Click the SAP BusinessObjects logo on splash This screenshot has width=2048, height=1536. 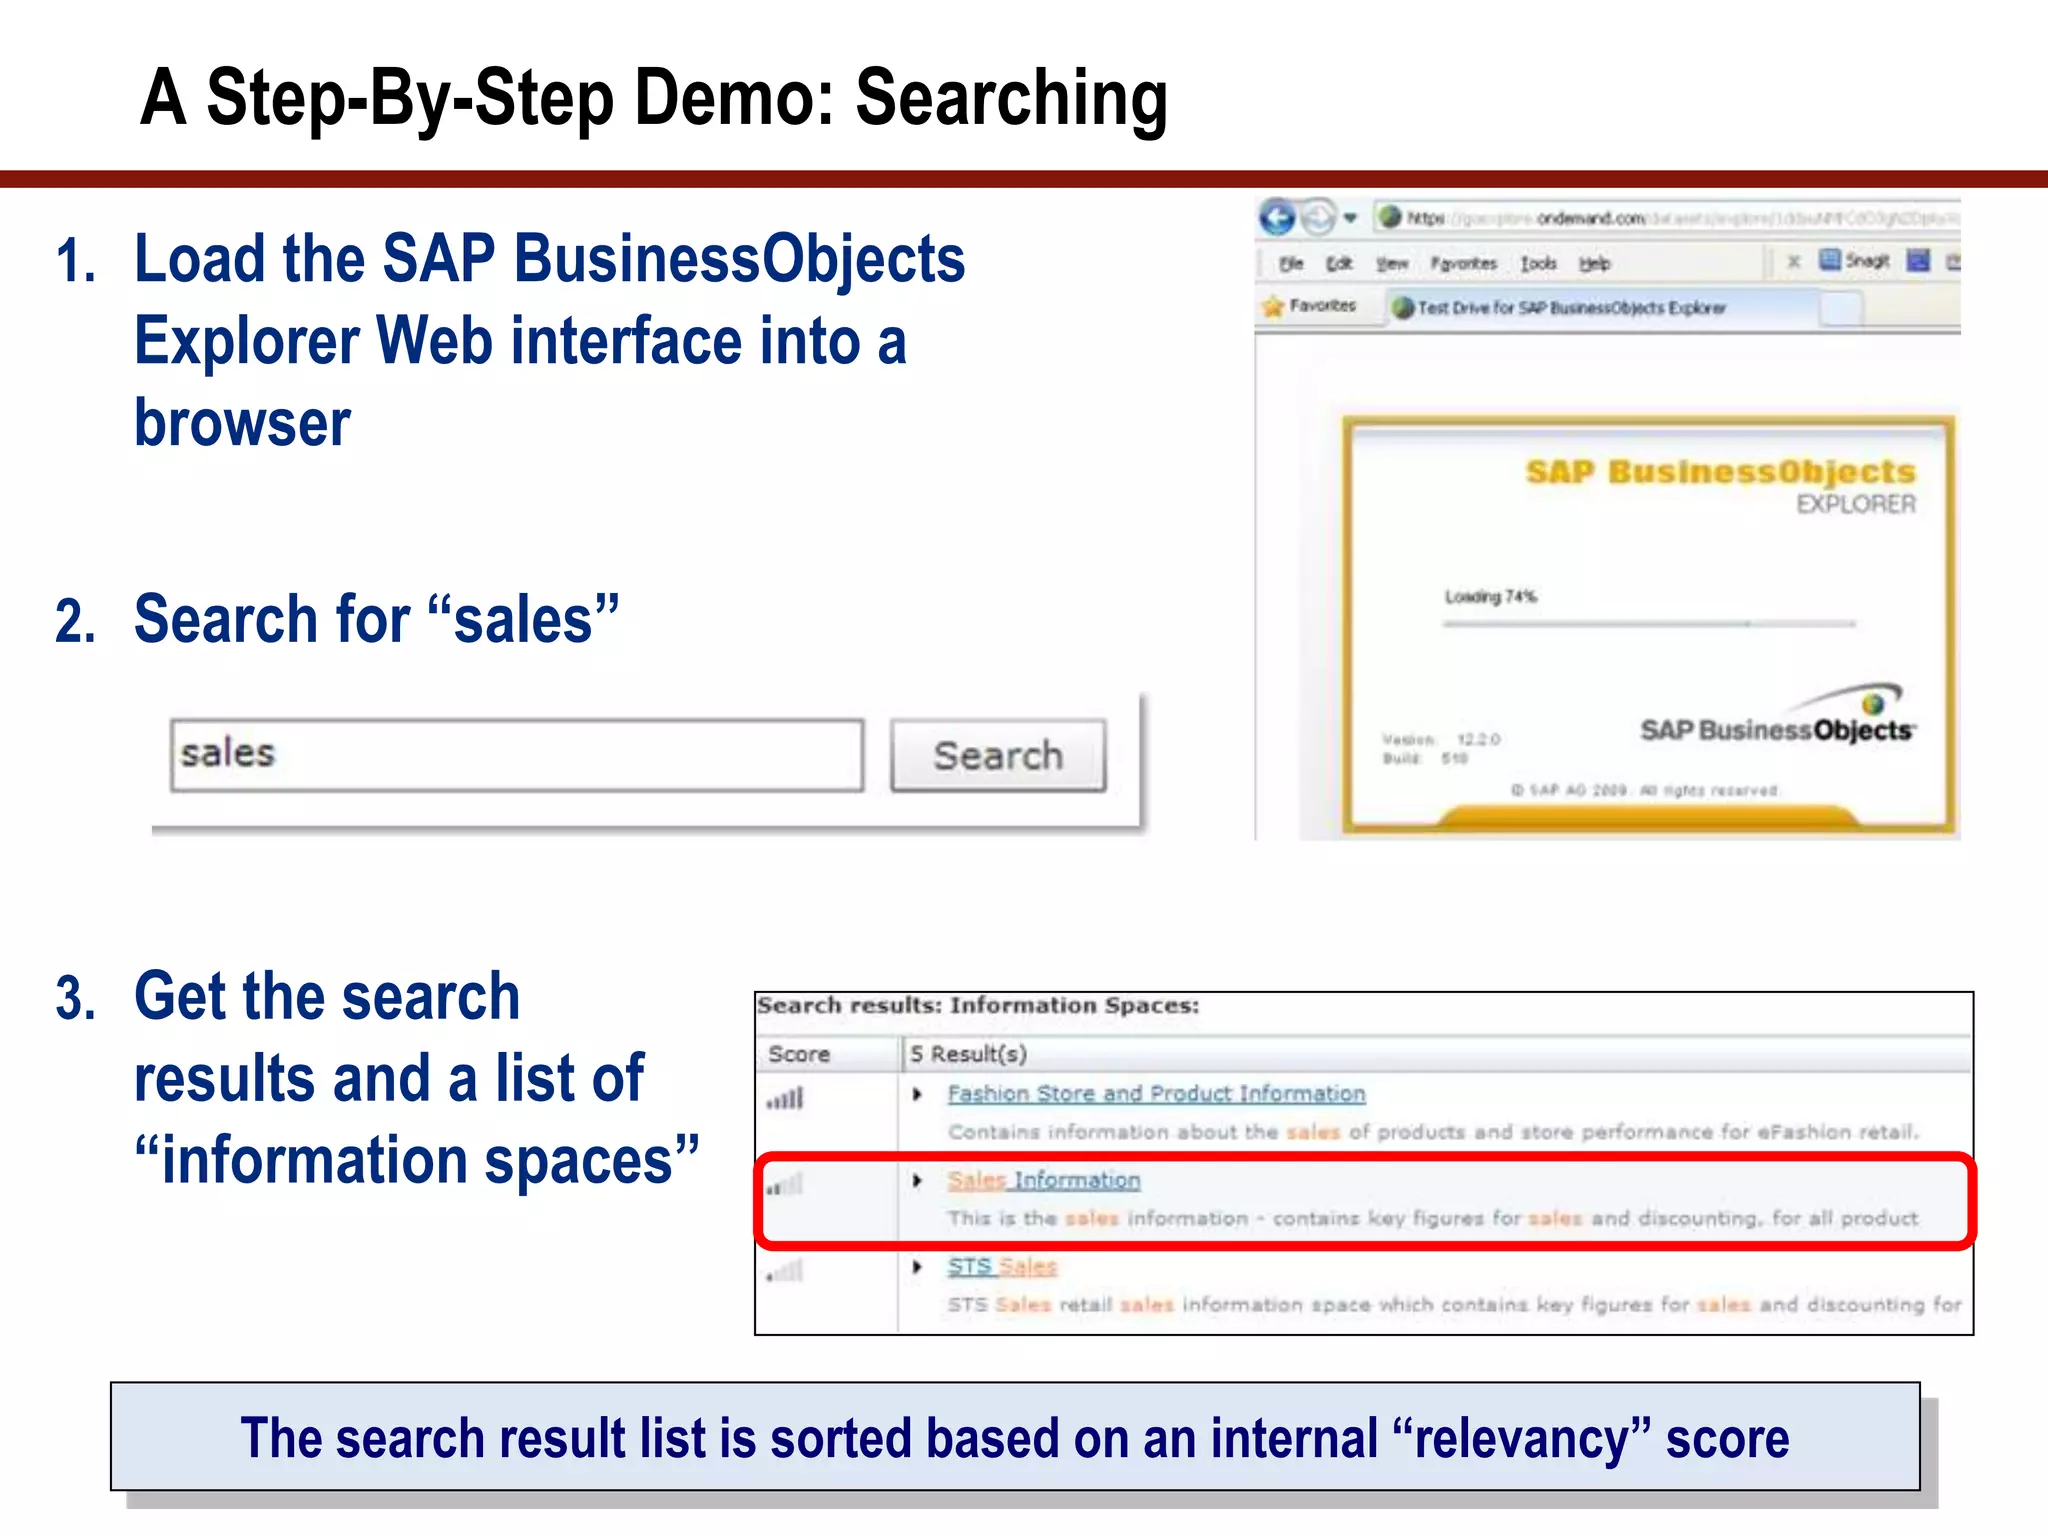point(1778,717)
